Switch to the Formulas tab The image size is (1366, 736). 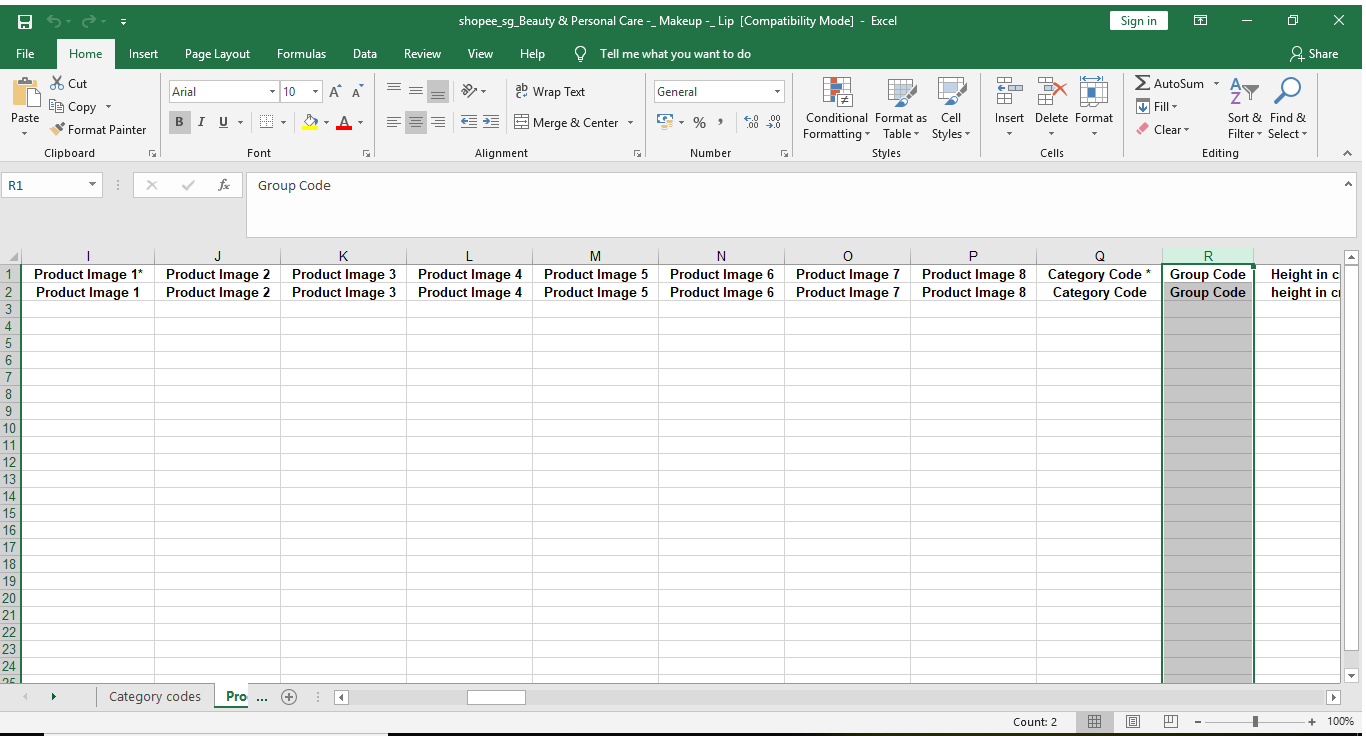click(x=302, y=54)
